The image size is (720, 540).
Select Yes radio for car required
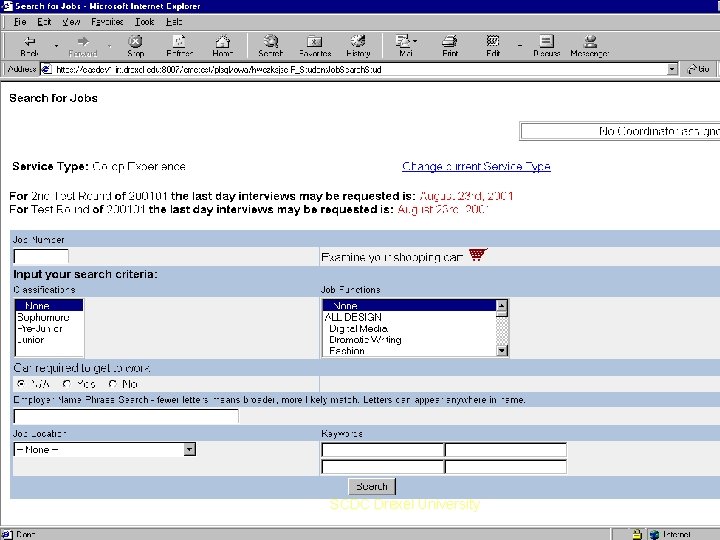click(x=67, y=383)
